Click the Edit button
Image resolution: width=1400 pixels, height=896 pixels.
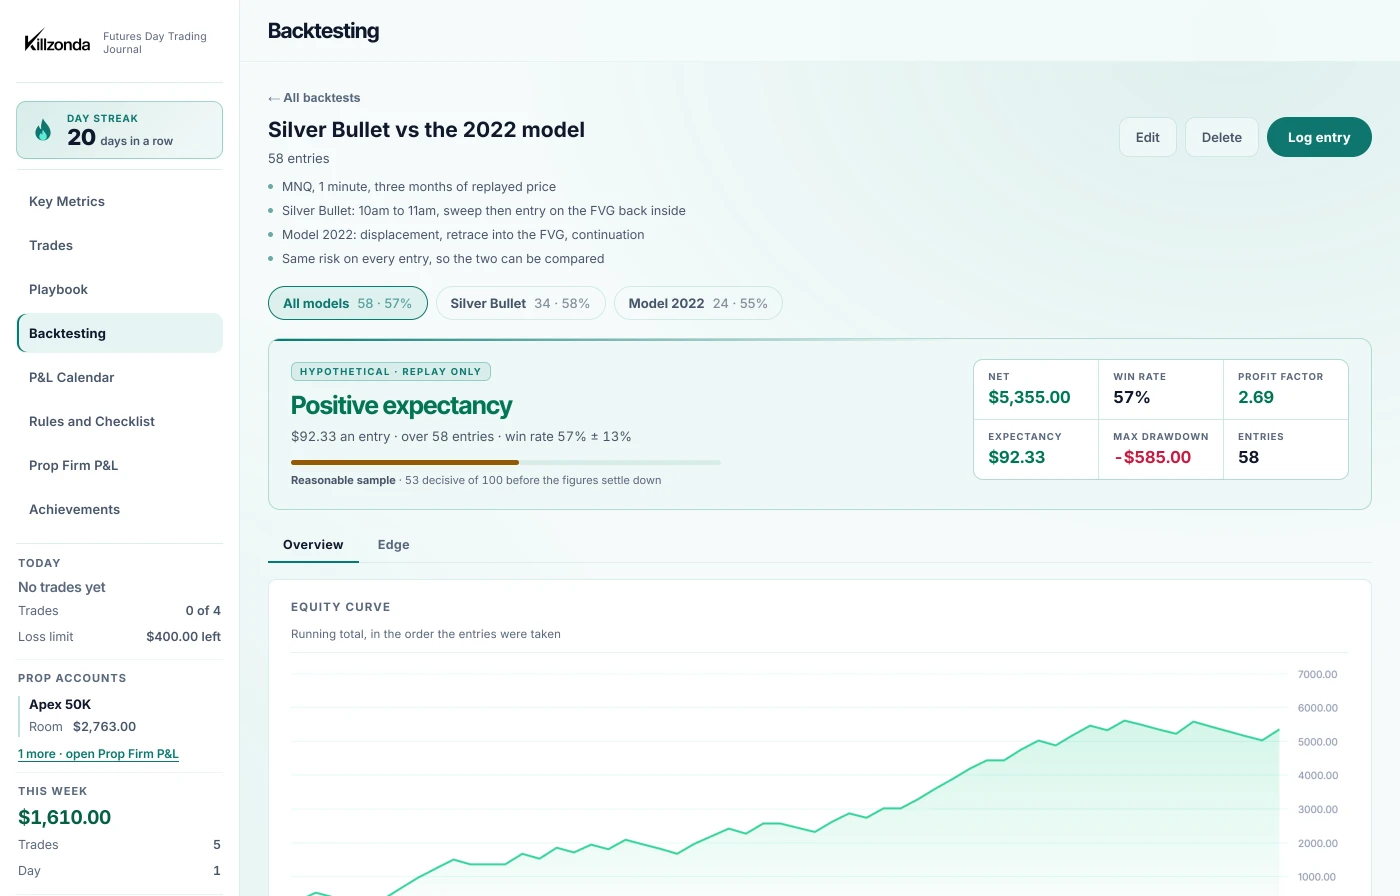click(x=1148, y=137)
